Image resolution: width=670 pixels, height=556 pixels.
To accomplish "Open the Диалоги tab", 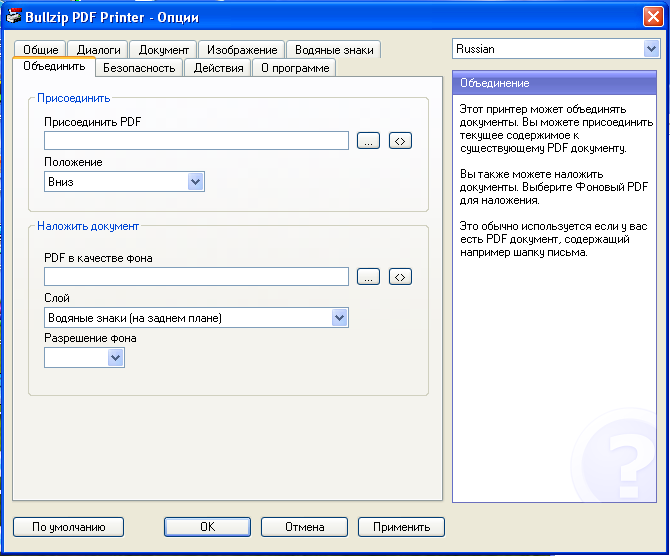I will 98,50.
